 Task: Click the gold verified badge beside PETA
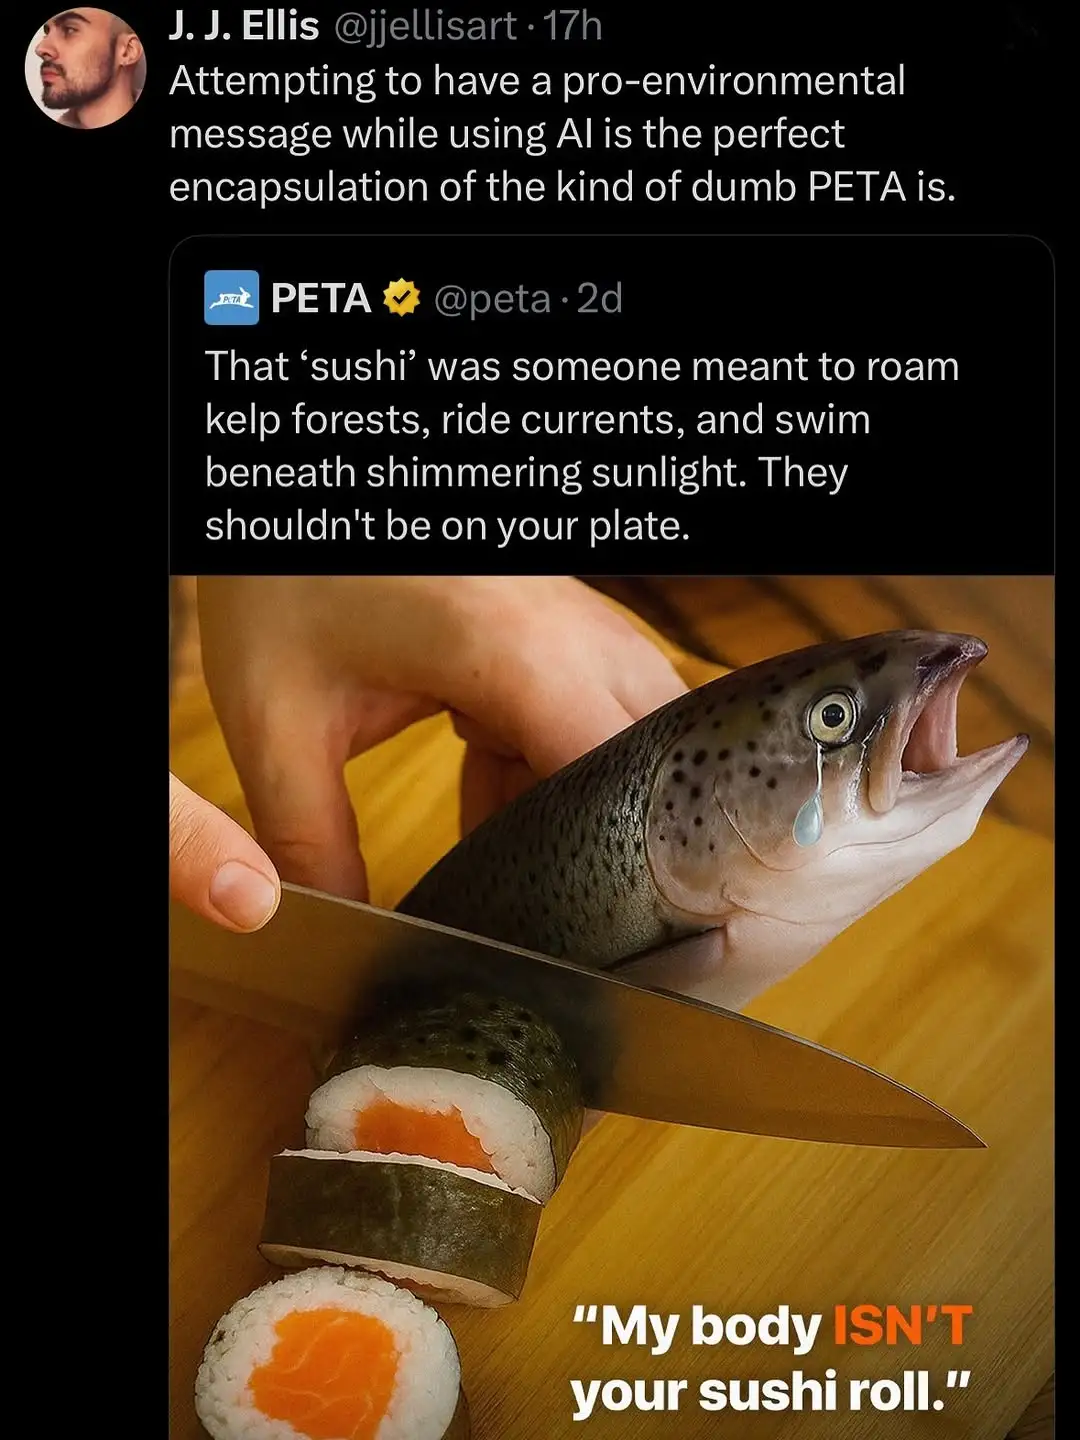401,298
